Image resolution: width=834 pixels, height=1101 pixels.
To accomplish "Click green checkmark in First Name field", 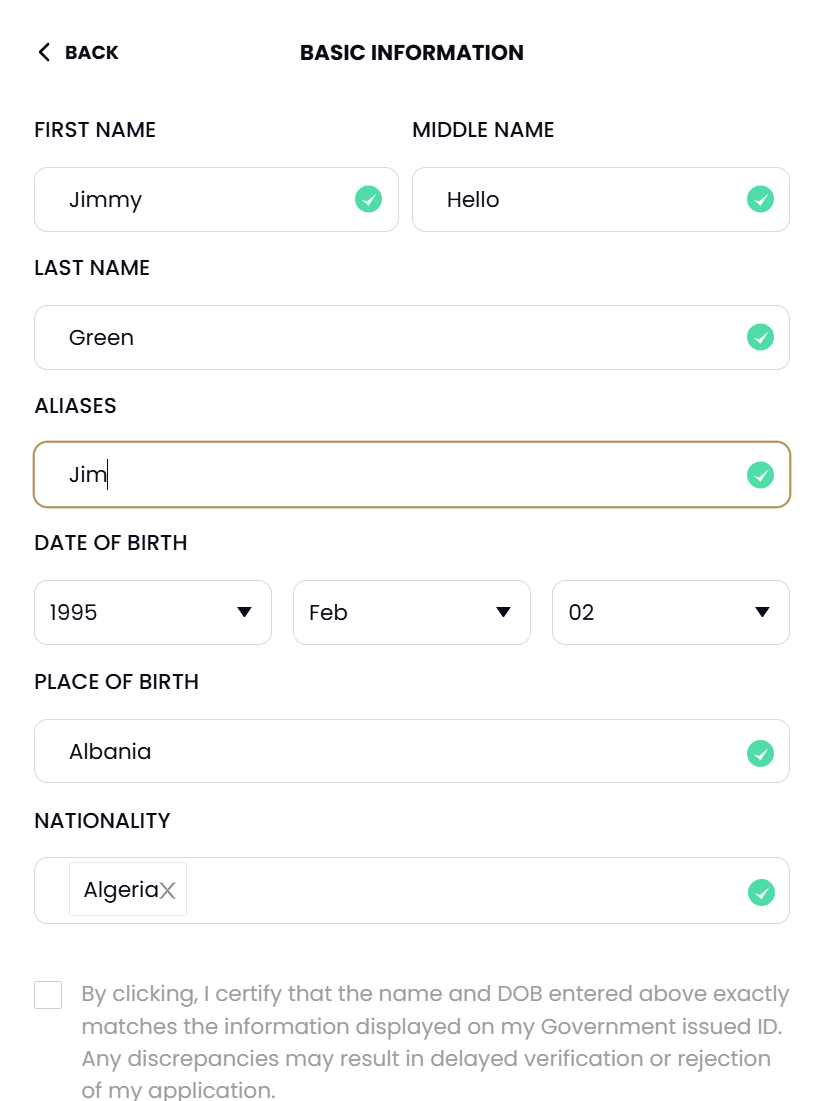I will point(369,199).
